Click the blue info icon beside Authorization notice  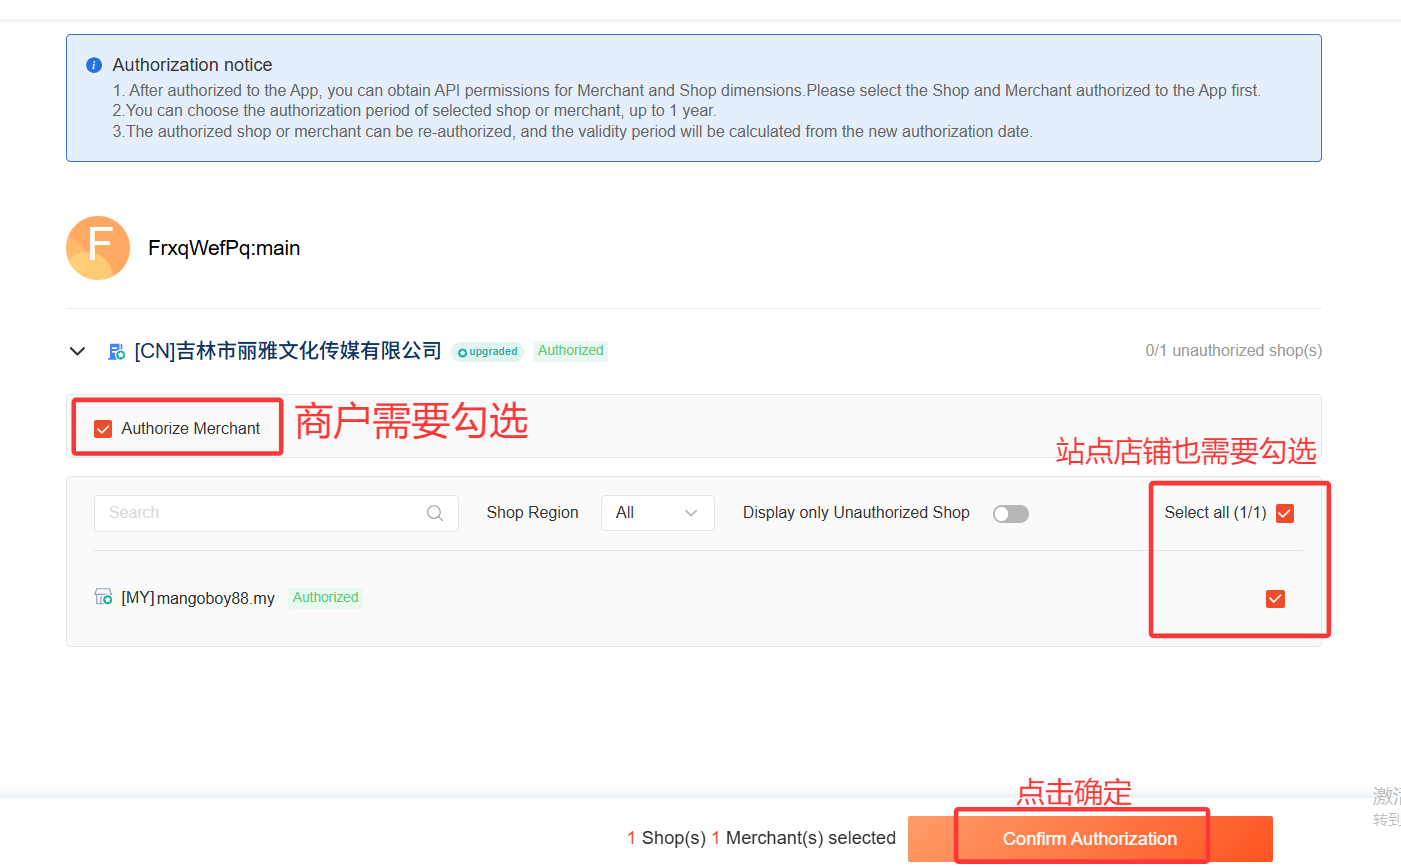tap(94, 65)
